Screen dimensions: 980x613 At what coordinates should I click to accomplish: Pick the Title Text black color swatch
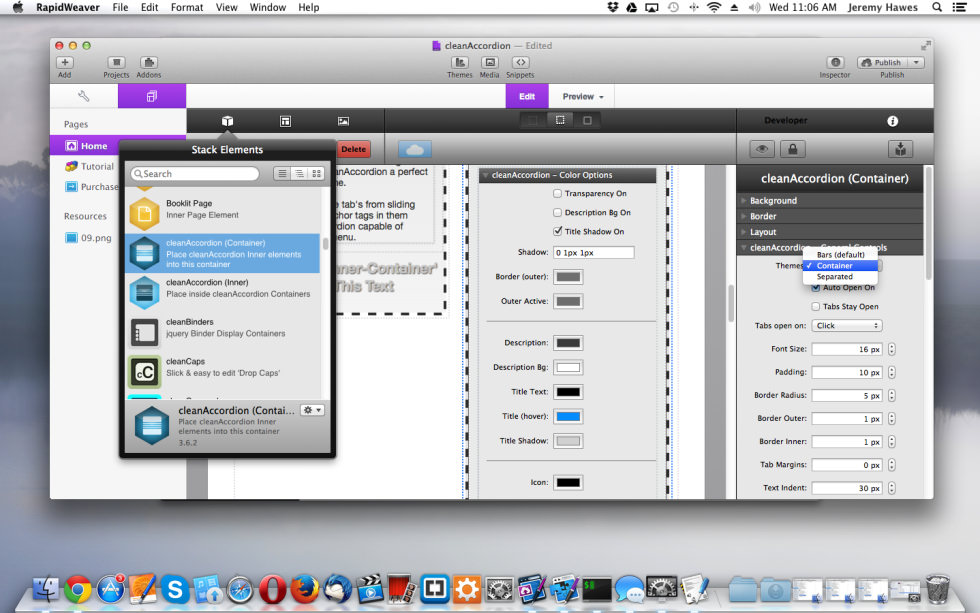568,392
